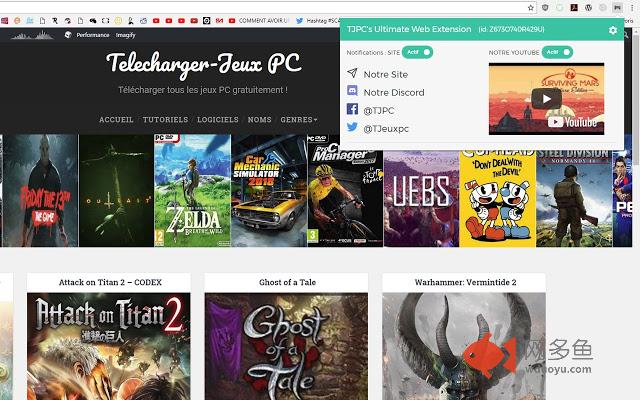Open the orange globe bookmark icon
This screenshot has height=400, width=640.
(x=17, y=20)
